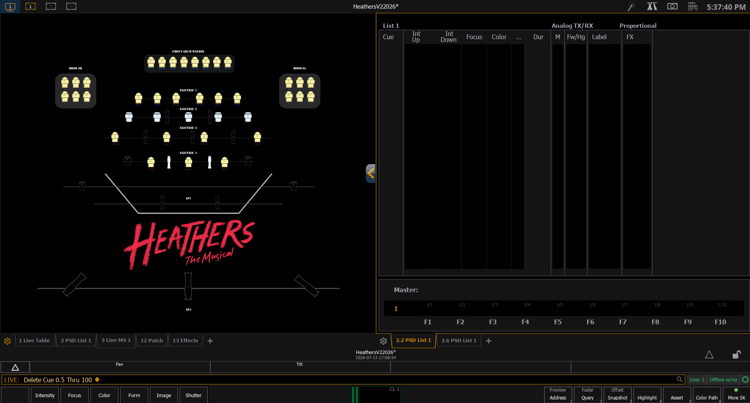Viewport: 750px width, 403px height.
Task: Click the Dur column header
Action: coord(538,37)
